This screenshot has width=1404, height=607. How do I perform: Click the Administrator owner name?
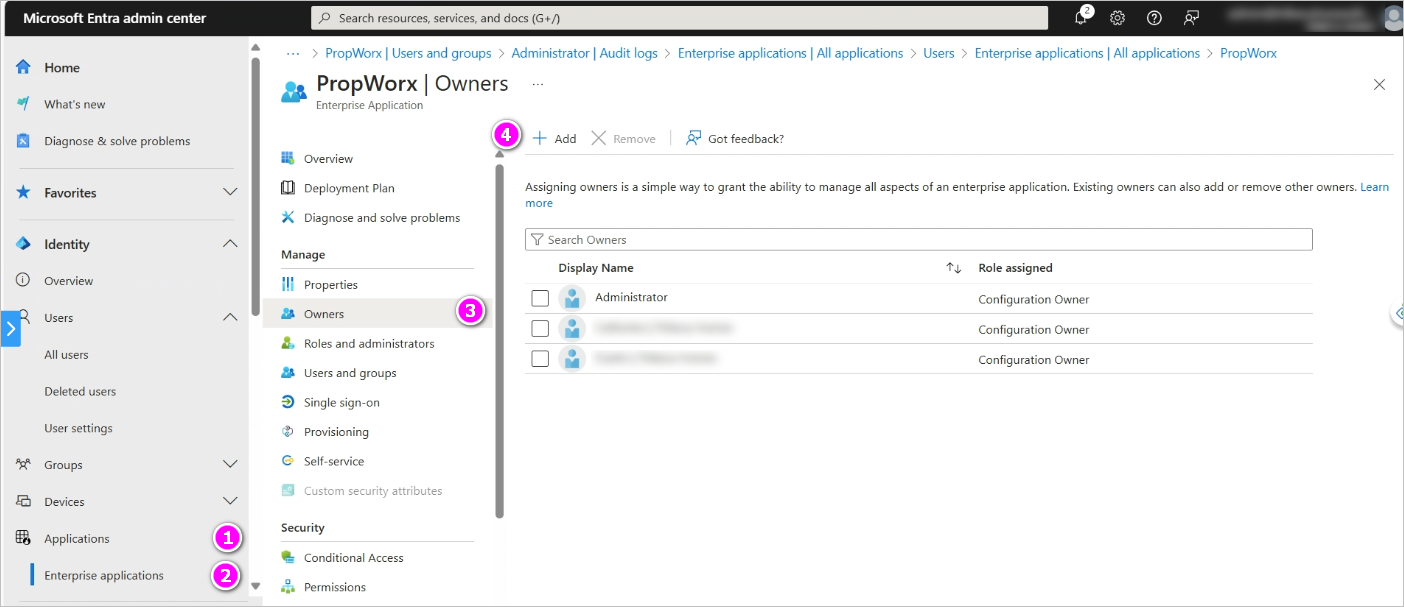tap(631, 297)
